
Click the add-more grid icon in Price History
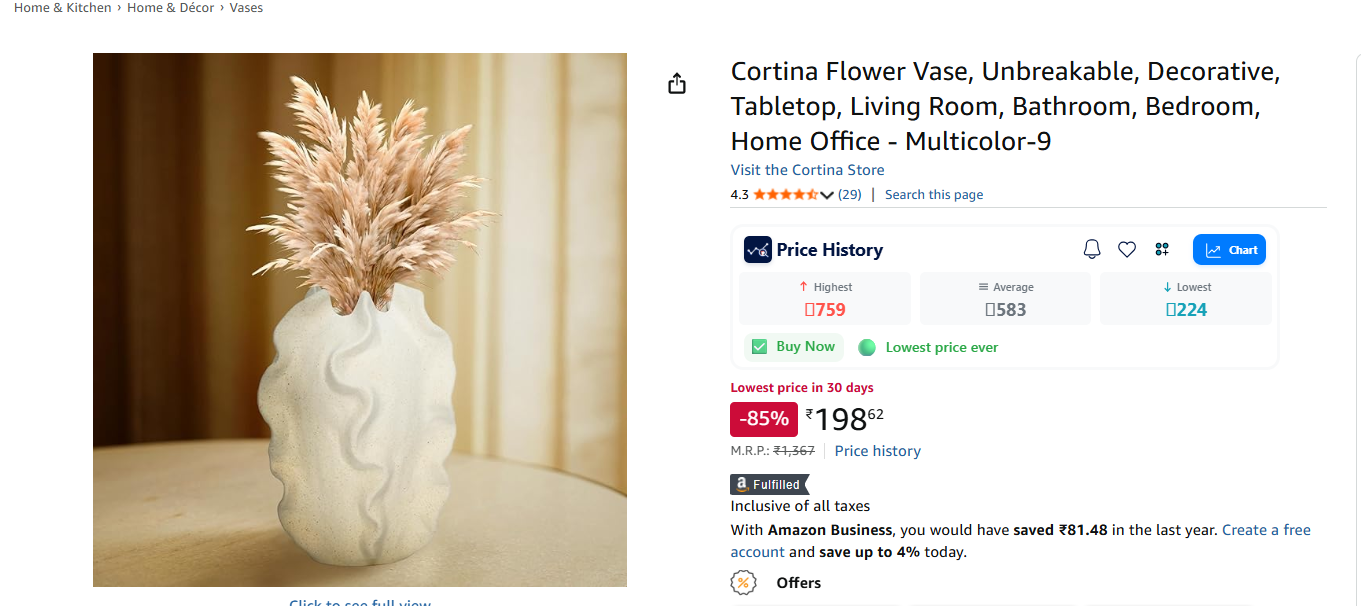[1162, 249]
